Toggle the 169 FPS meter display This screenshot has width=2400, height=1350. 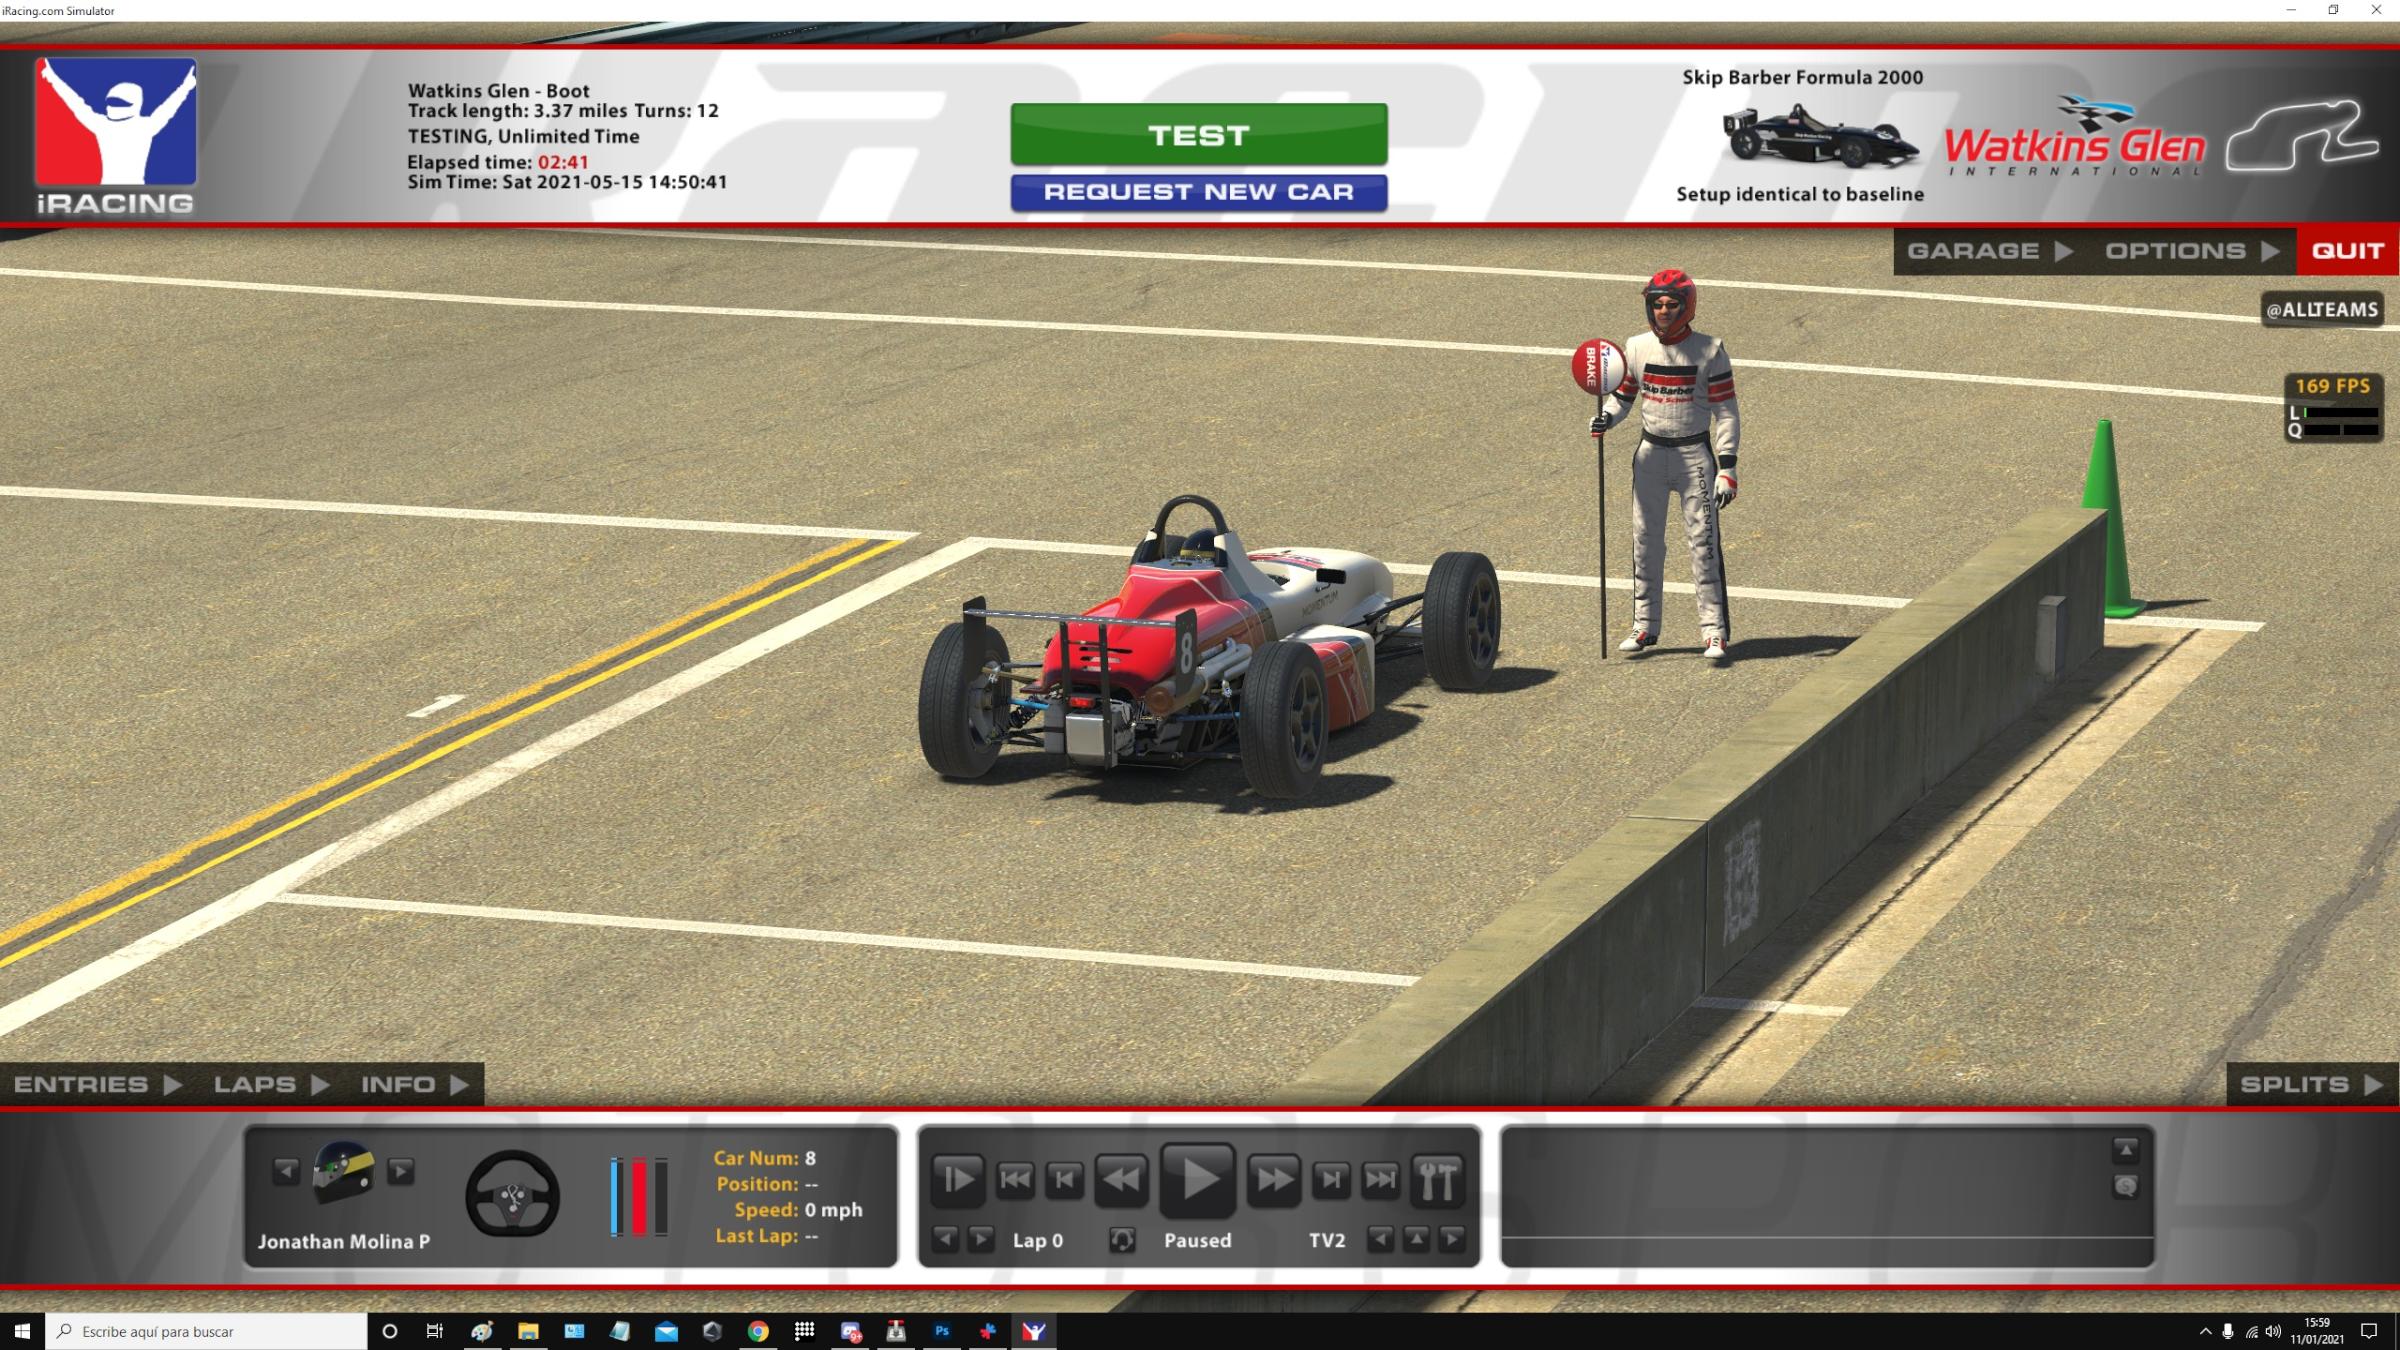(2332, 385)
